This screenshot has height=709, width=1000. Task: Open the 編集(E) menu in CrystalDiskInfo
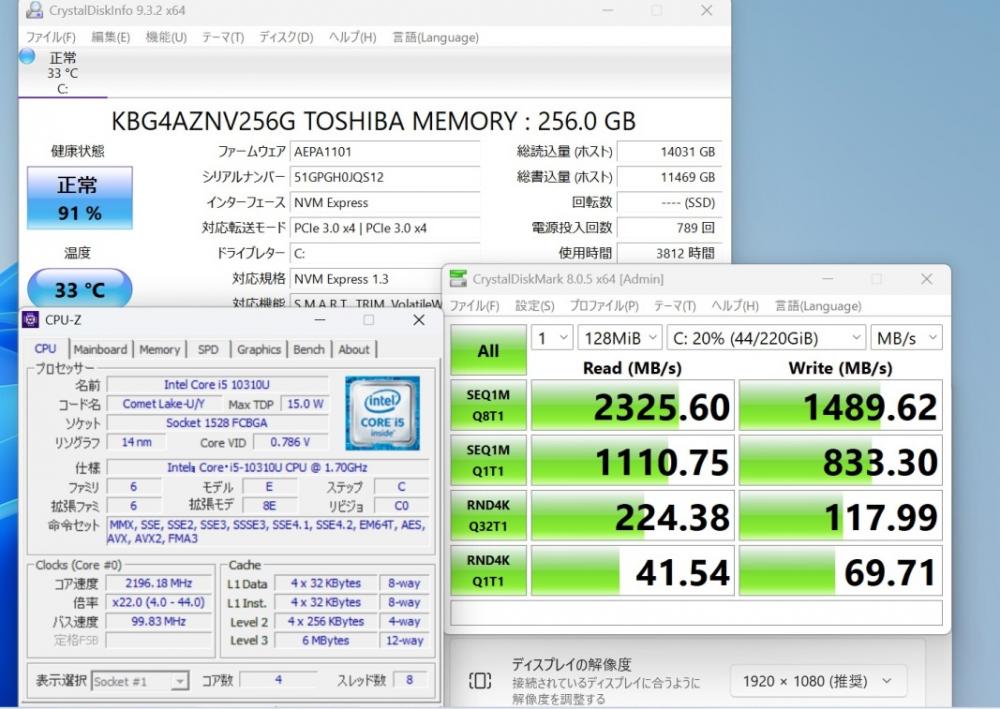tap(110, 37)
